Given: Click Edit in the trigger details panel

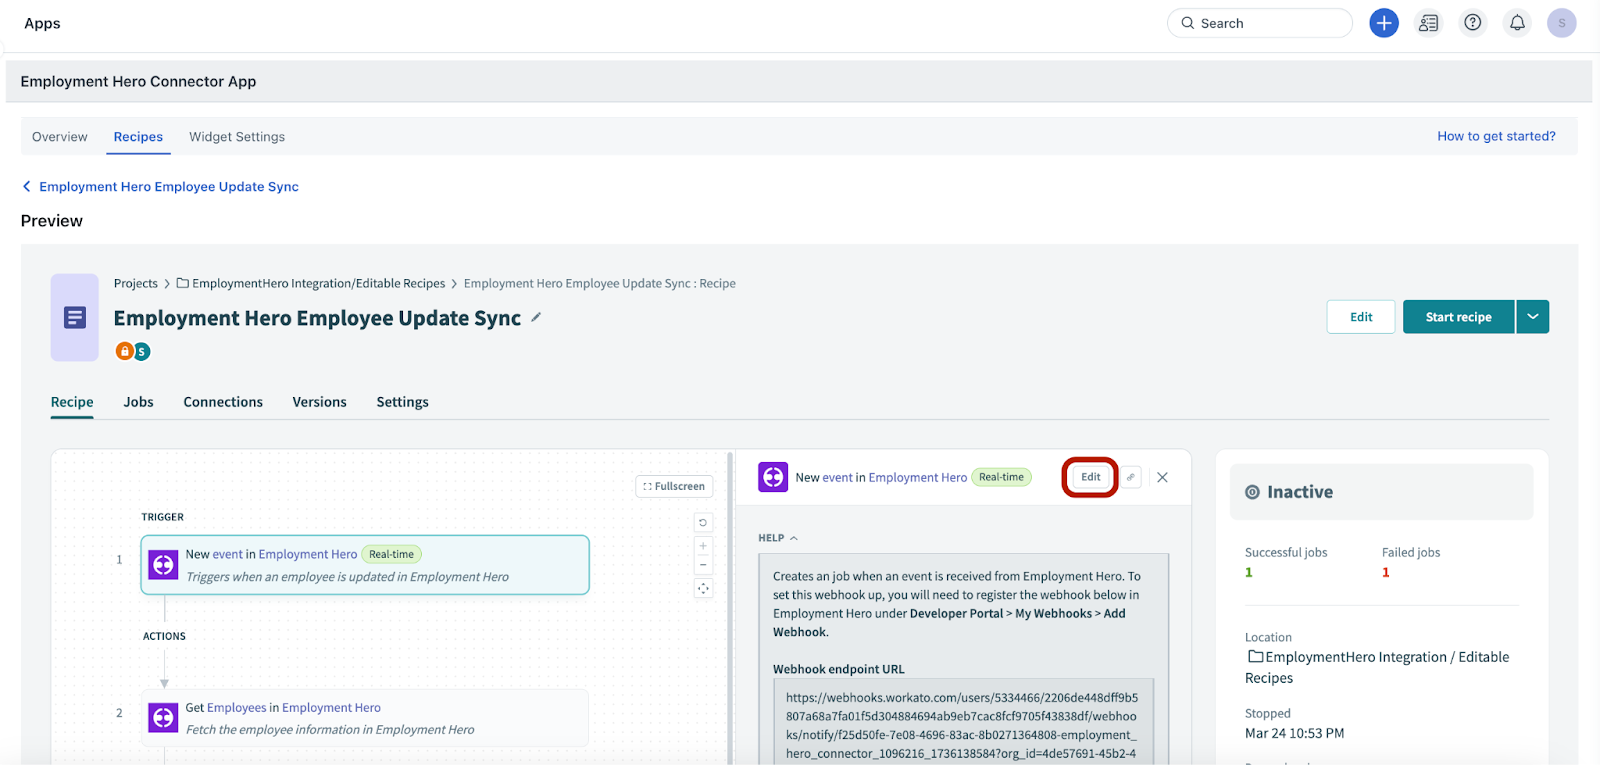Looking at the screenshot, I should pos(1090,477).
